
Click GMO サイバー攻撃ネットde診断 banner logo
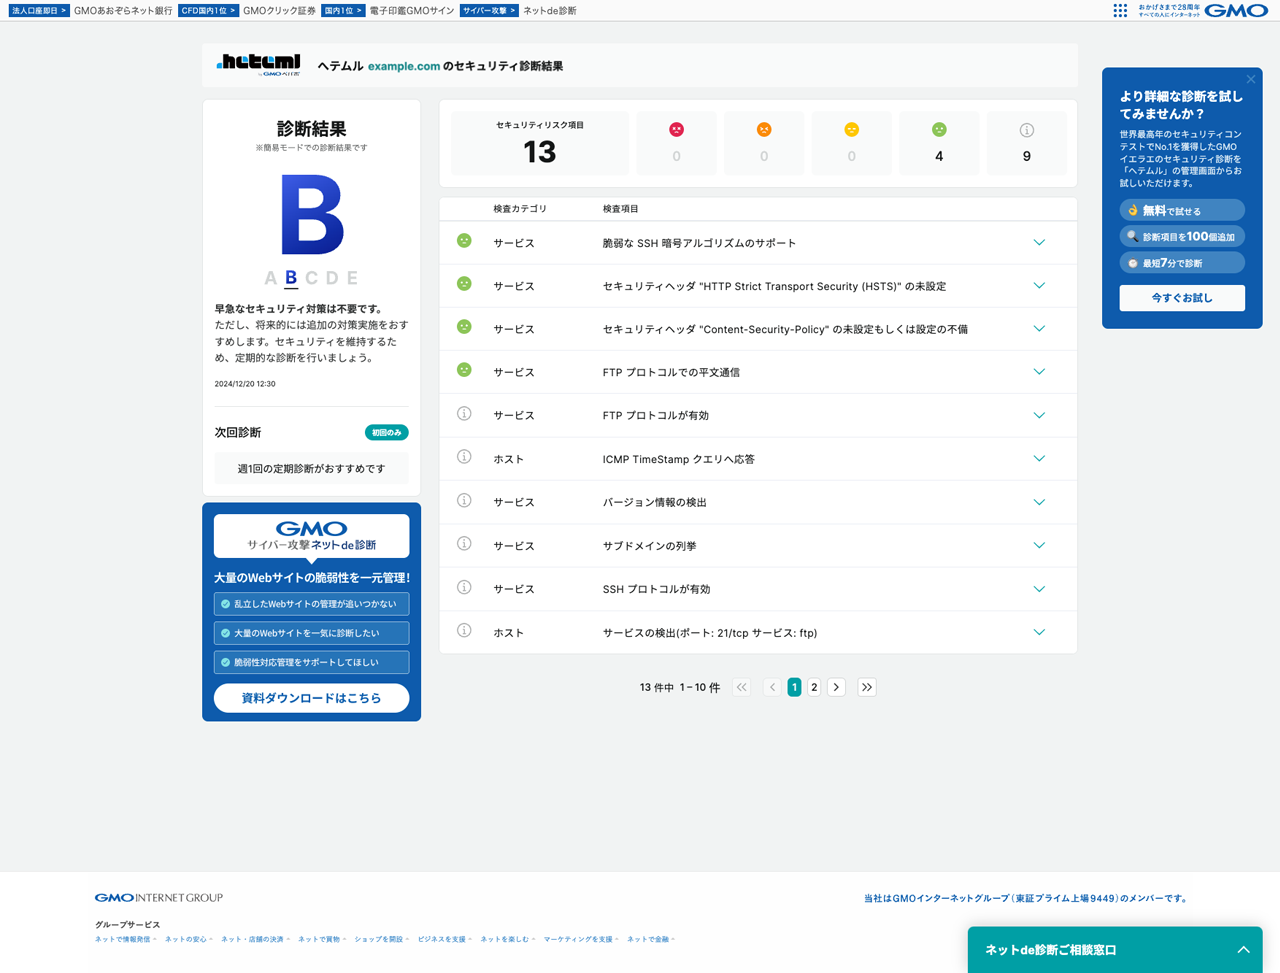pos(311,536)
